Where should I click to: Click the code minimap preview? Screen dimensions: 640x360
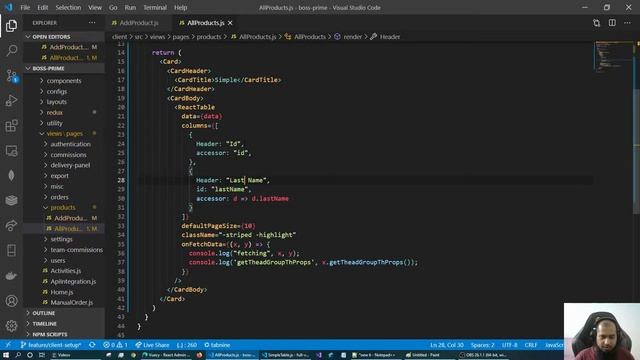pos(613,56)
